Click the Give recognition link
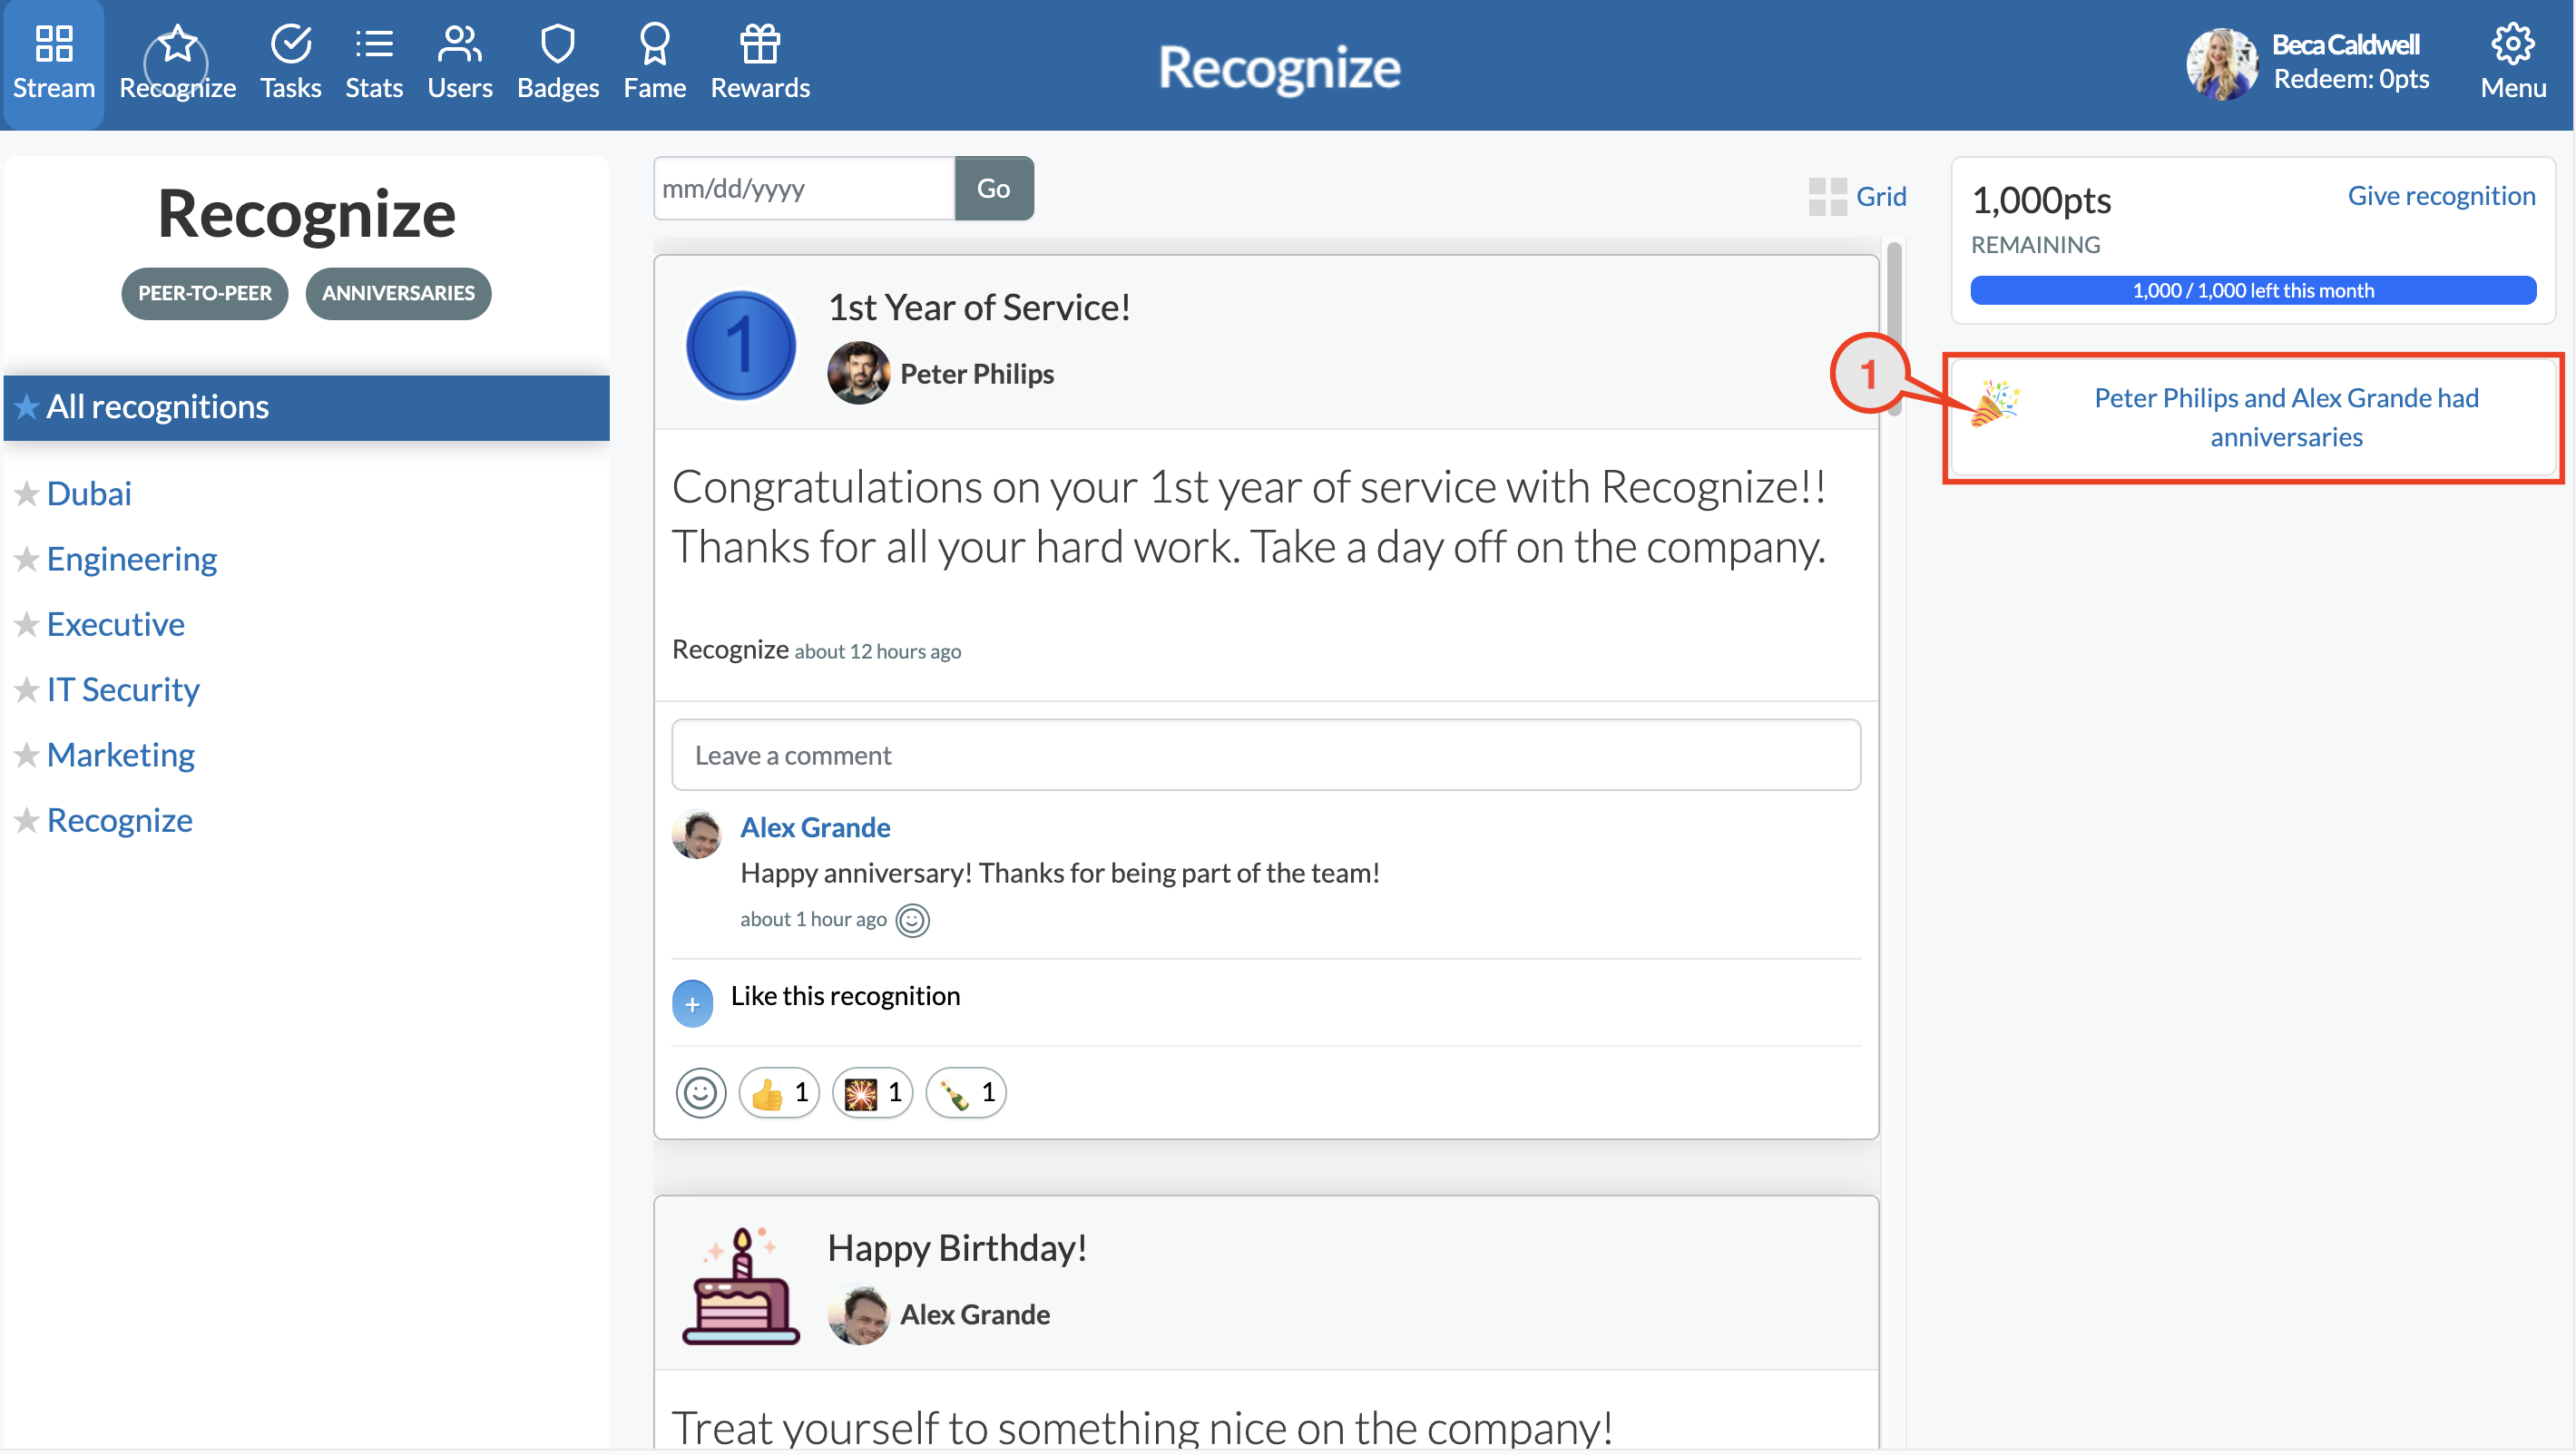 (x=2440, y=196)
